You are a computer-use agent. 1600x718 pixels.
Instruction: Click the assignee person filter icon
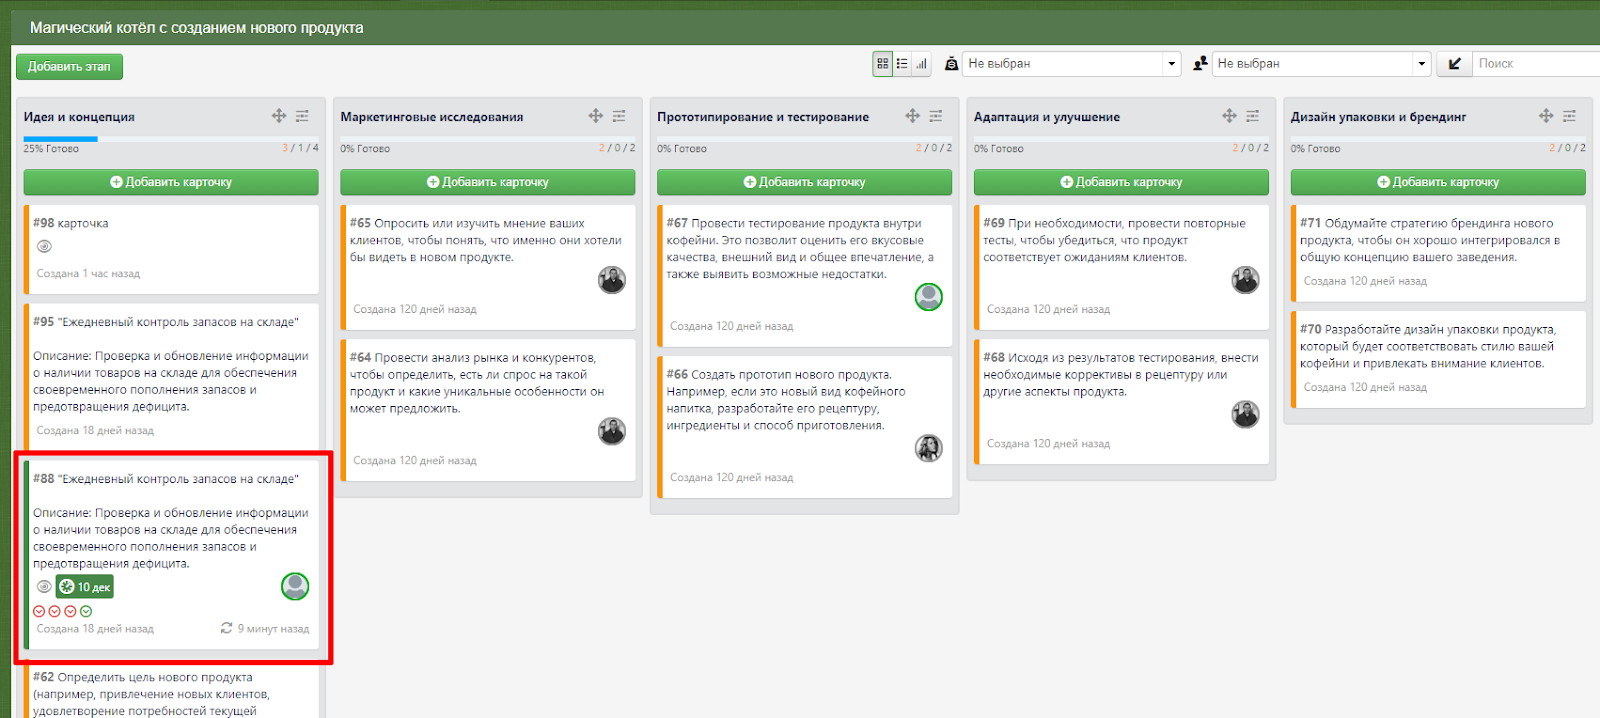[x=1200, y=63]
